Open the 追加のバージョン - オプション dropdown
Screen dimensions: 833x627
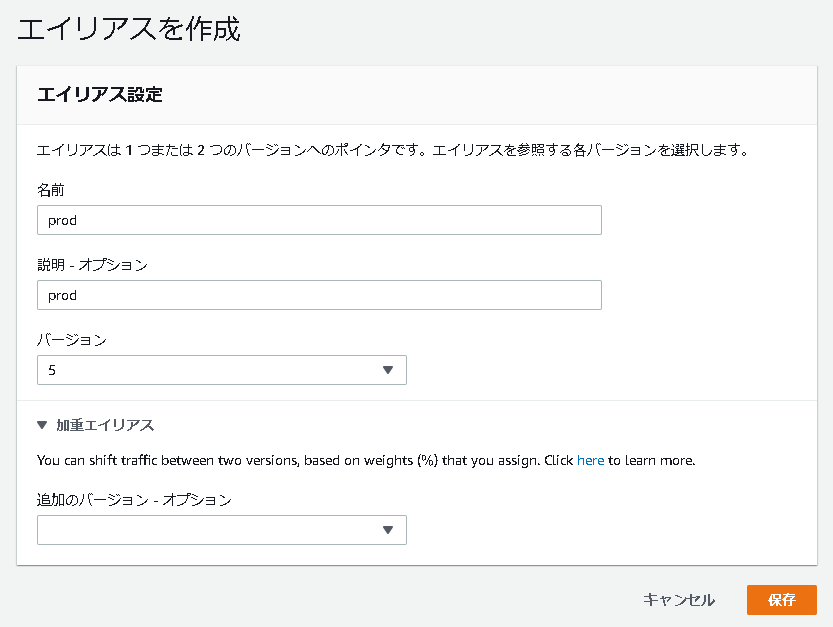click(222, 530)
